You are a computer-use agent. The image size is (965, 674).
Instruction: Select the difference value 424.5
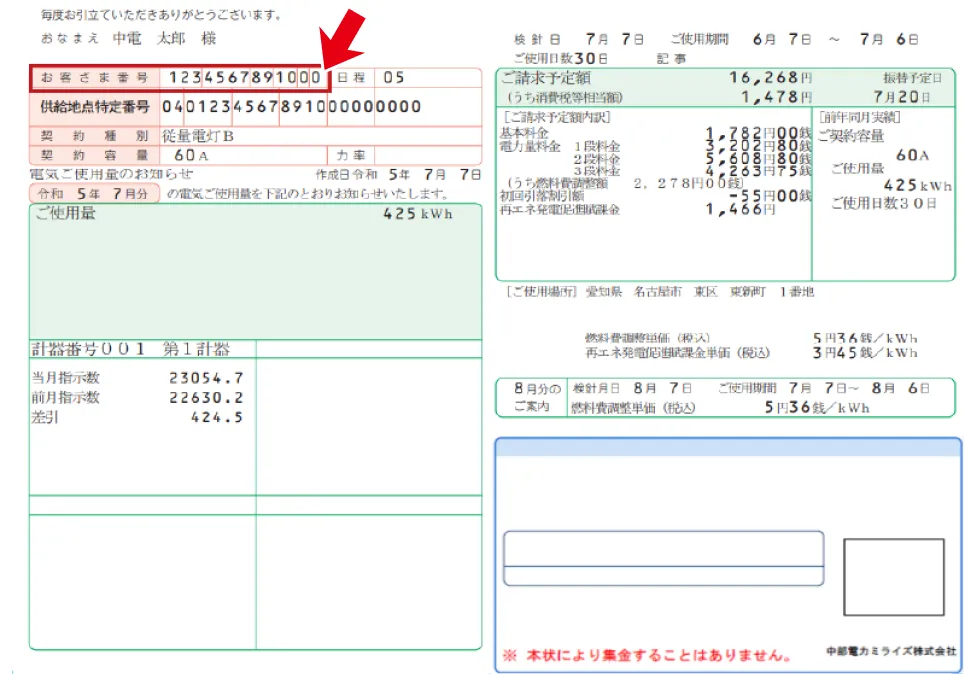point(217,417)
